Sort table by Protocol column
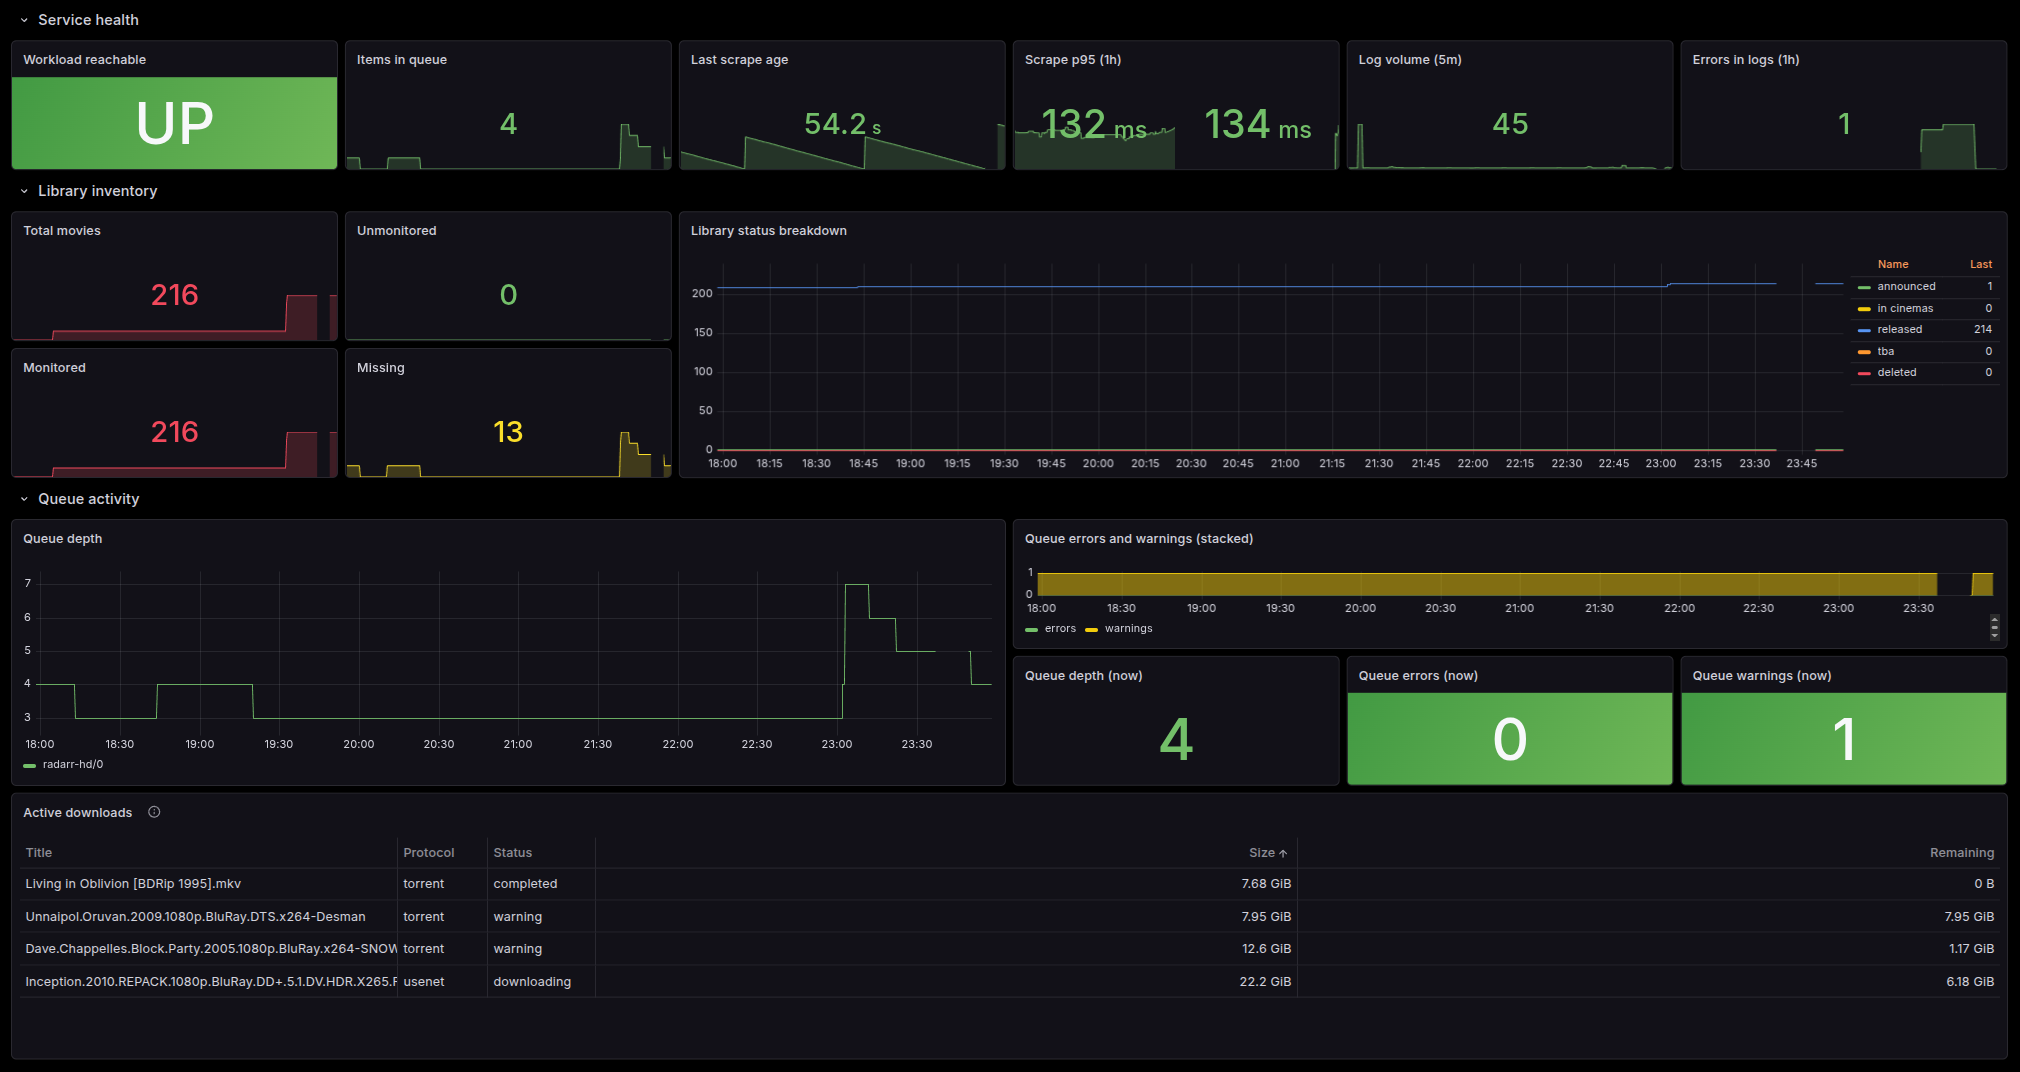The image size is (2020, 1072). point(428,853)
